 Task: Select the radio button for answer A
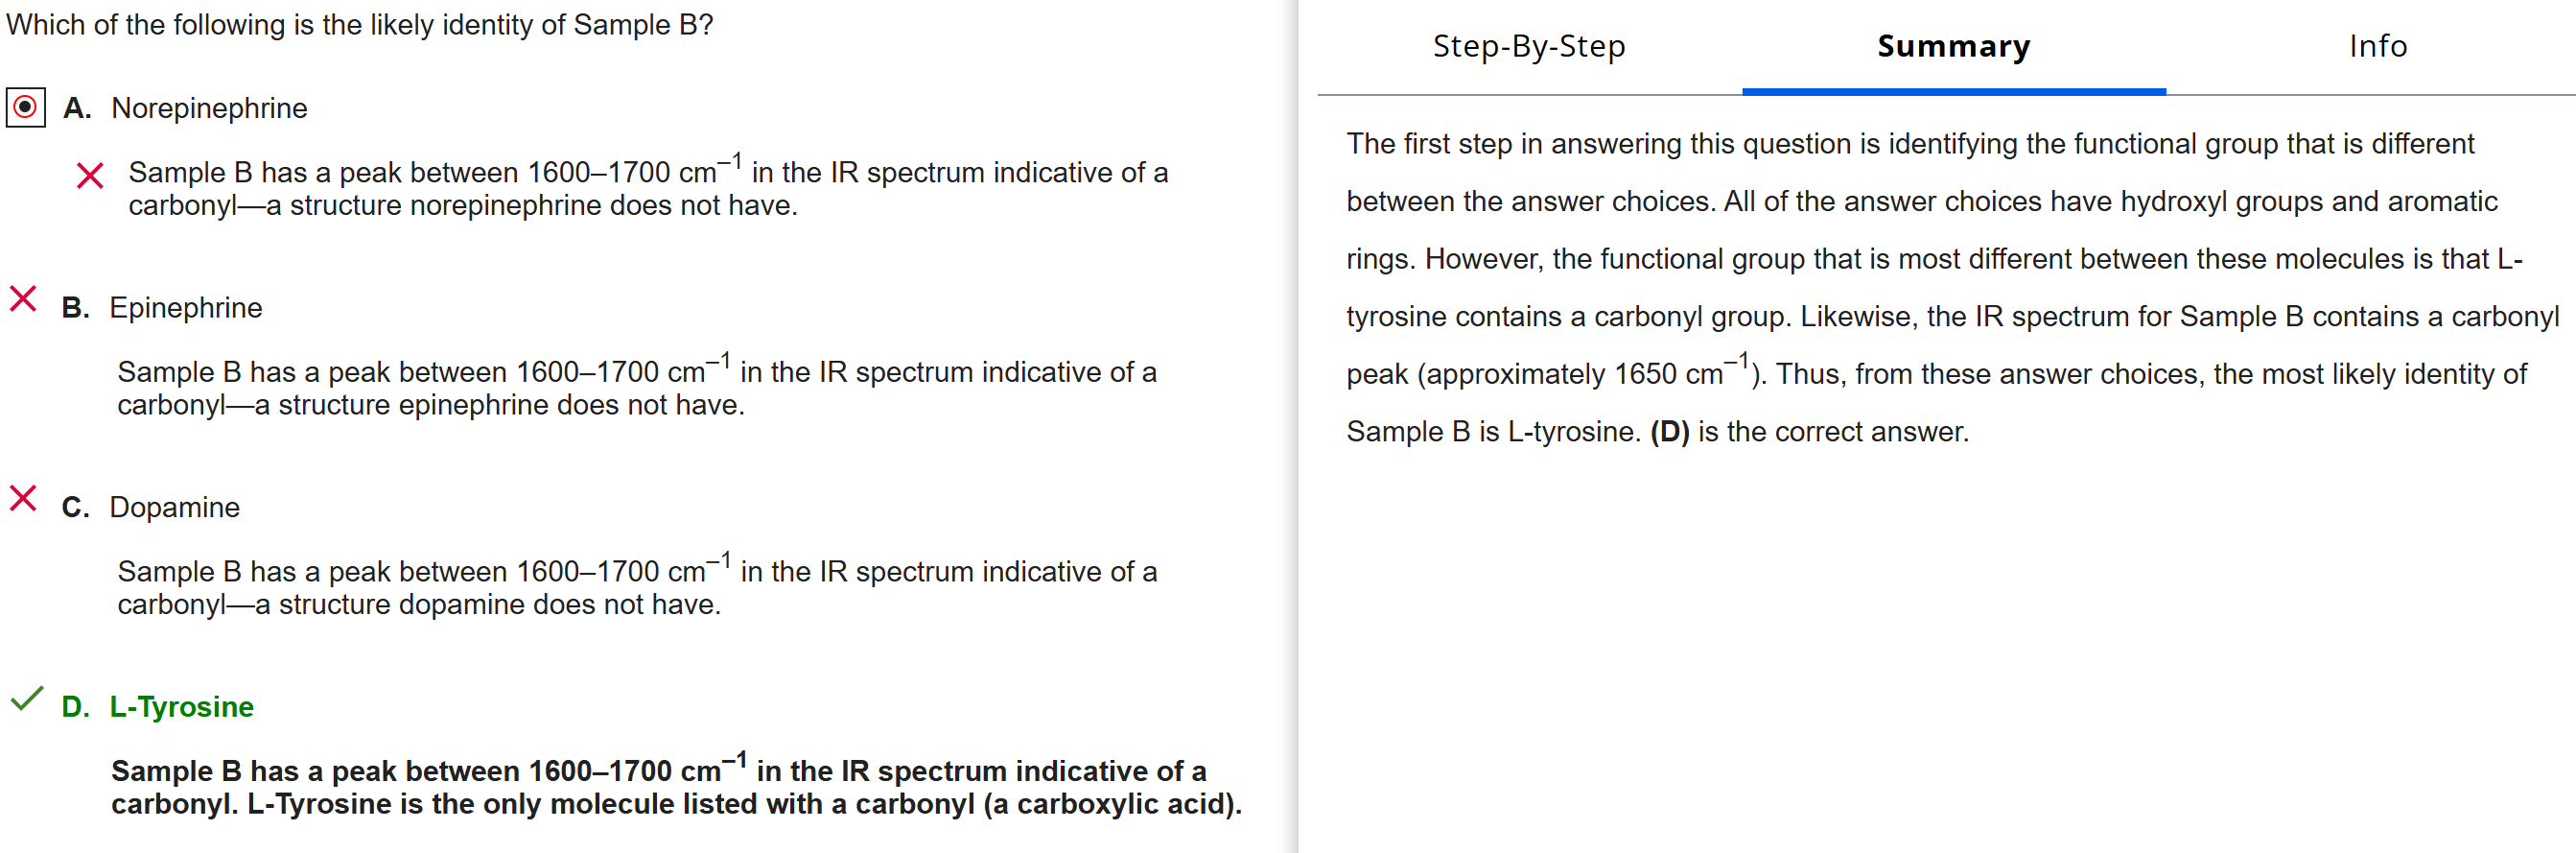(25, 107)
